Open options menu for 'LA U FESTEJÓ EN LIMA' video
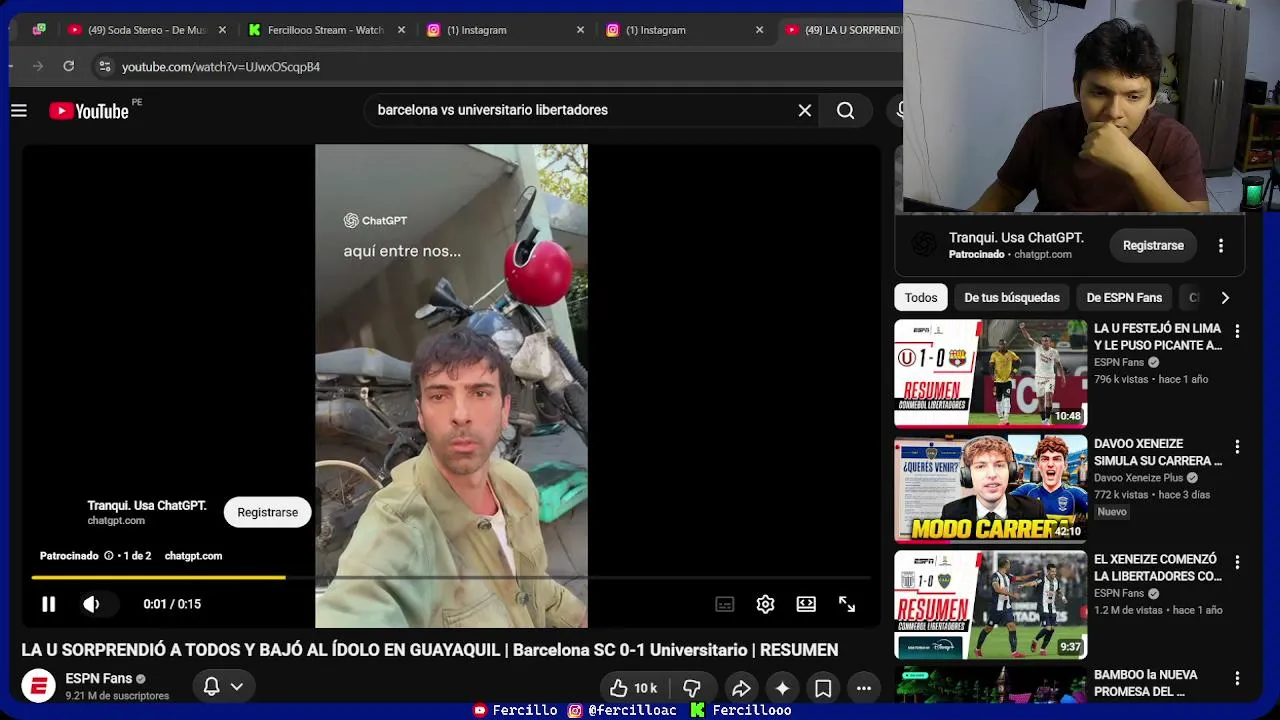The width and height of the screenshot is (1280, 720). (x=1237, y=331)
